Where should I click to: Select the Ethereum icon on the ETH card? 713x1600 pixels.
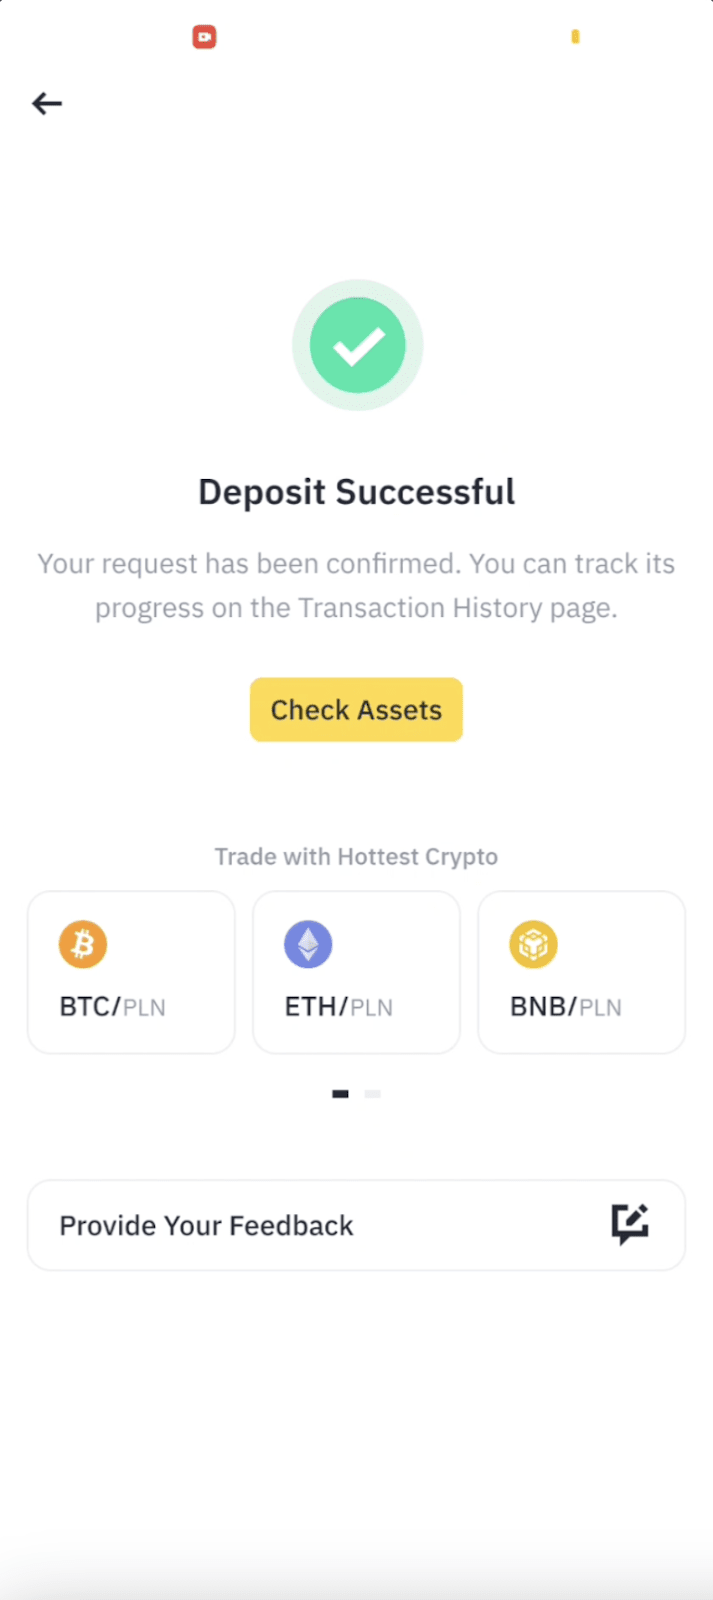(307, 943)
